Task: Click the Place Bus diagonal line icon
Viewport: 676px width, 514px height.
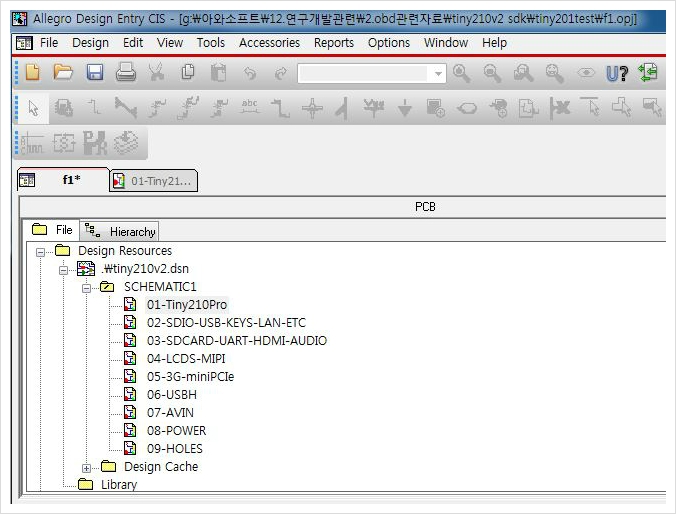Action: pyautogui.click(x=125, y=108)
